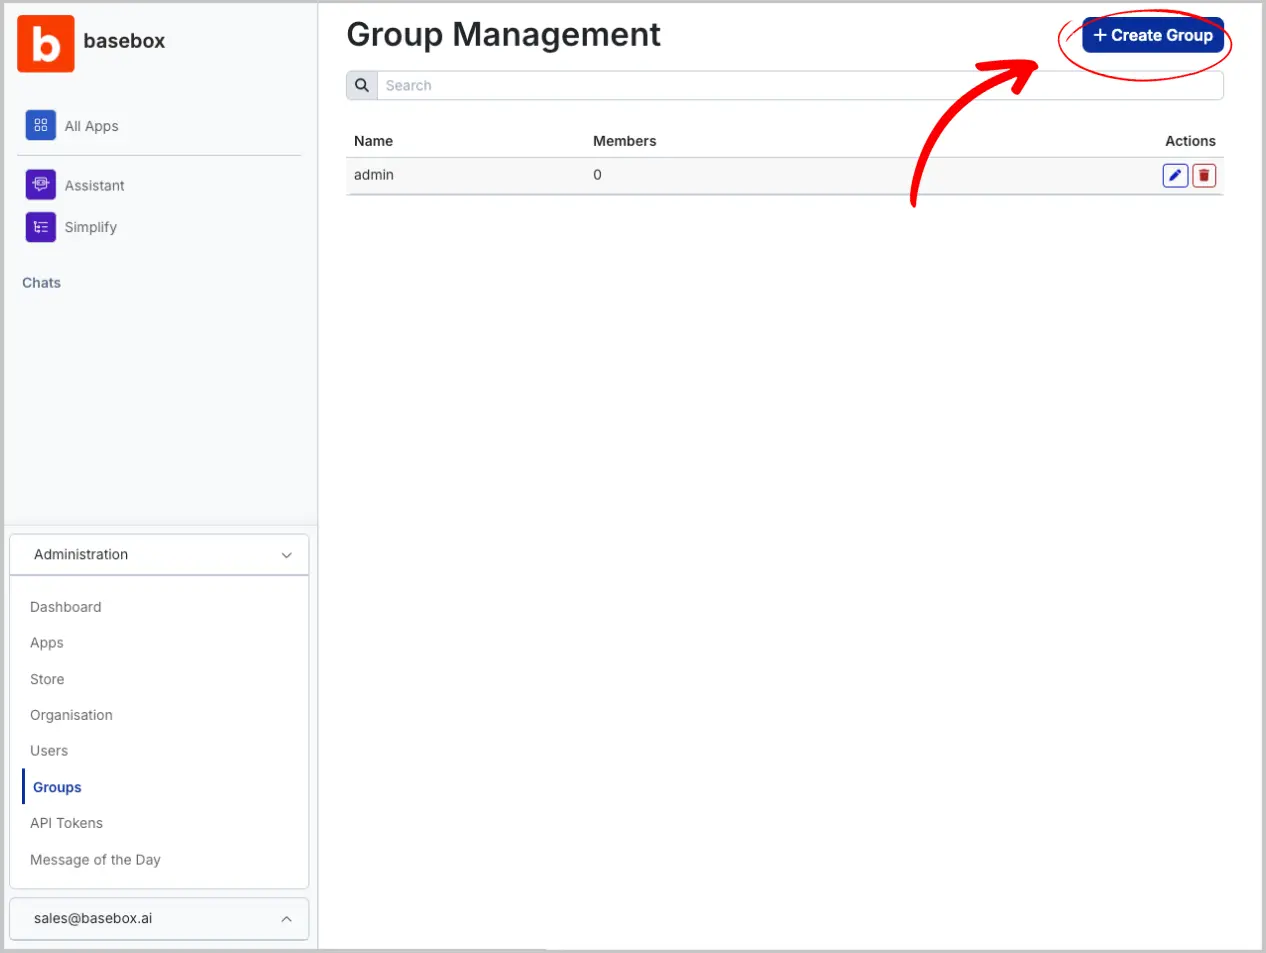Navigate to Organisation settings
Viewport: 1266px width, 953px height.
tap(71, 715)
